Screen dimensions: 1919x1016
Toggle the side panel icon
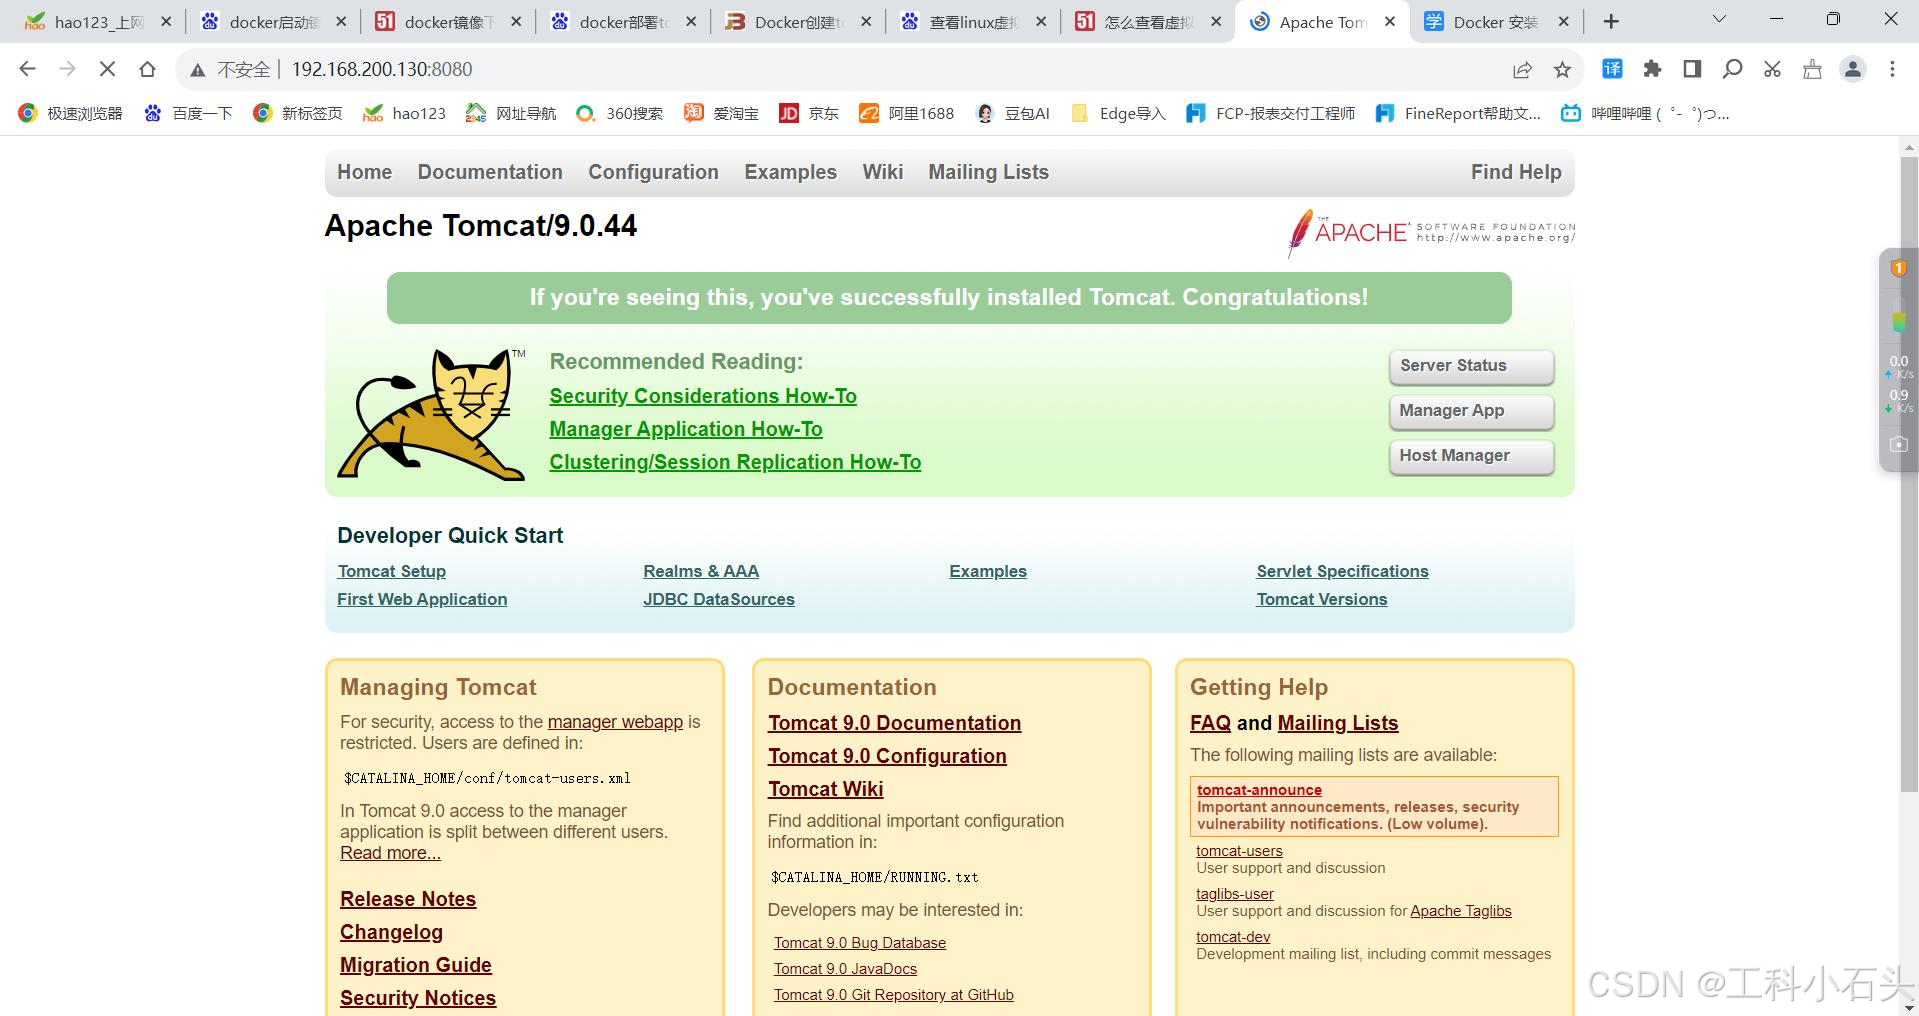[1692, 69]
